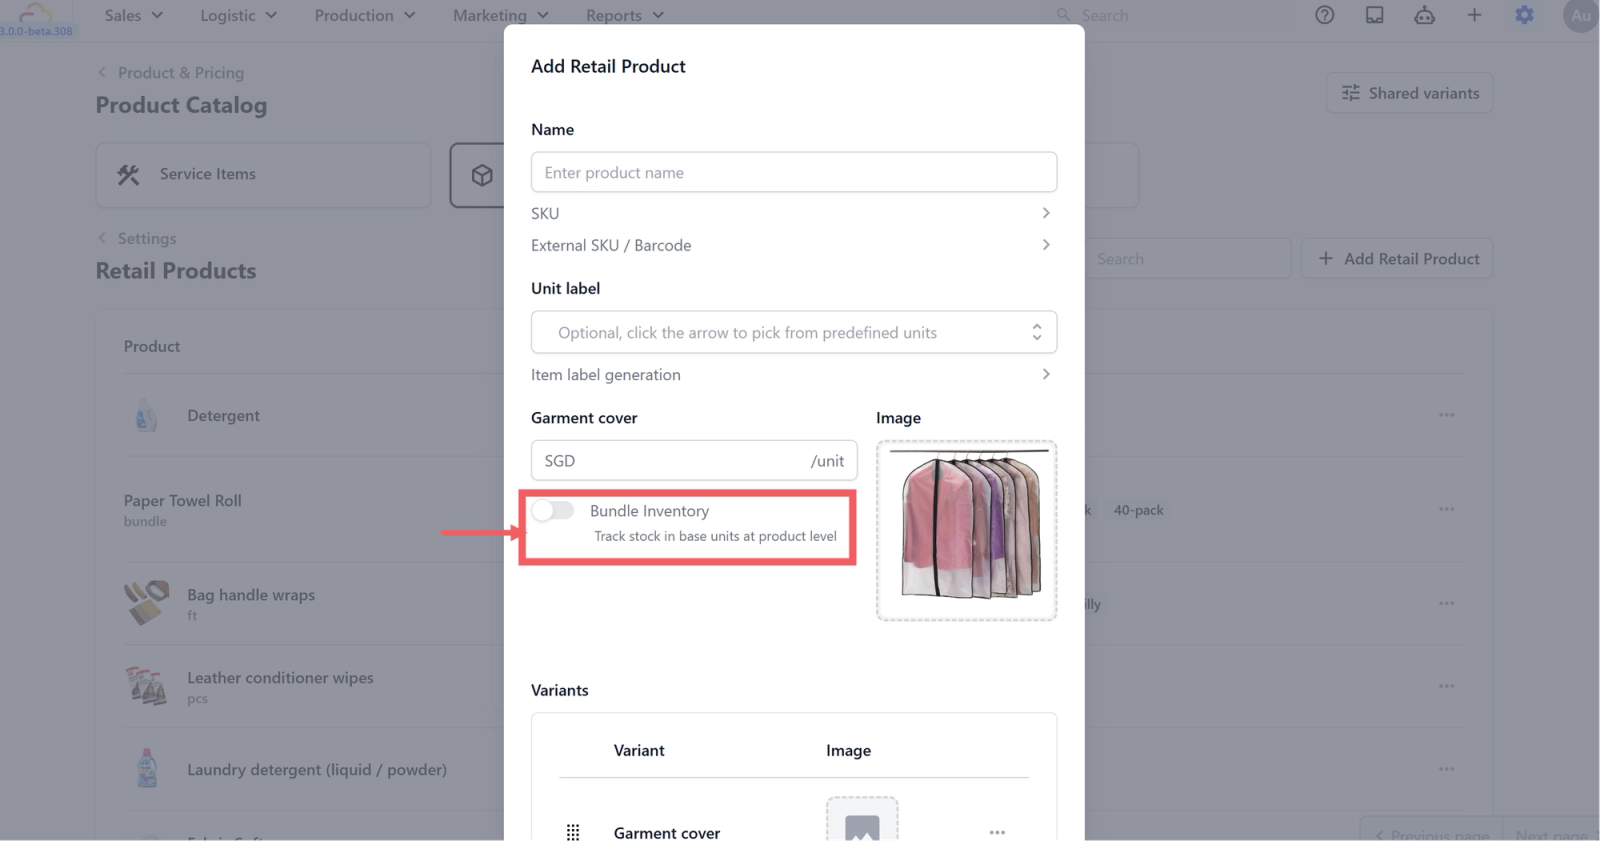The image size is (1600, 841).
Task: Enable the Bundle Inventory toggle
Action: point(553,511)
